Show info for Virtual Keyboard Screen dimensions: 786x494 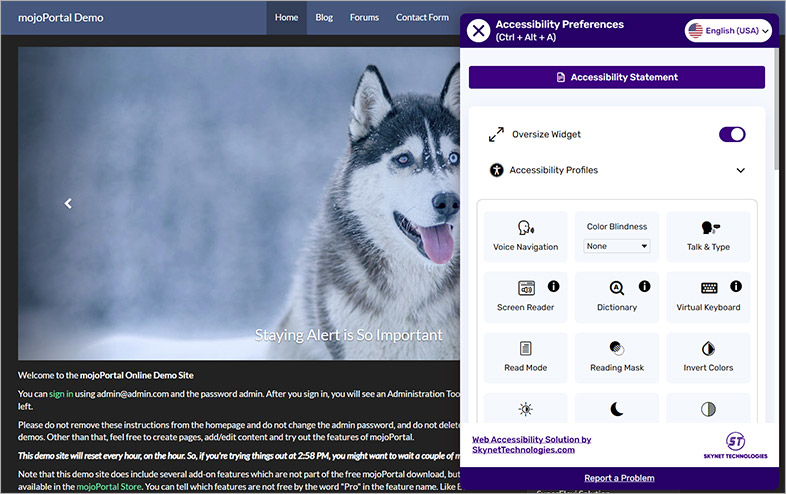click(x=736, y=286)
